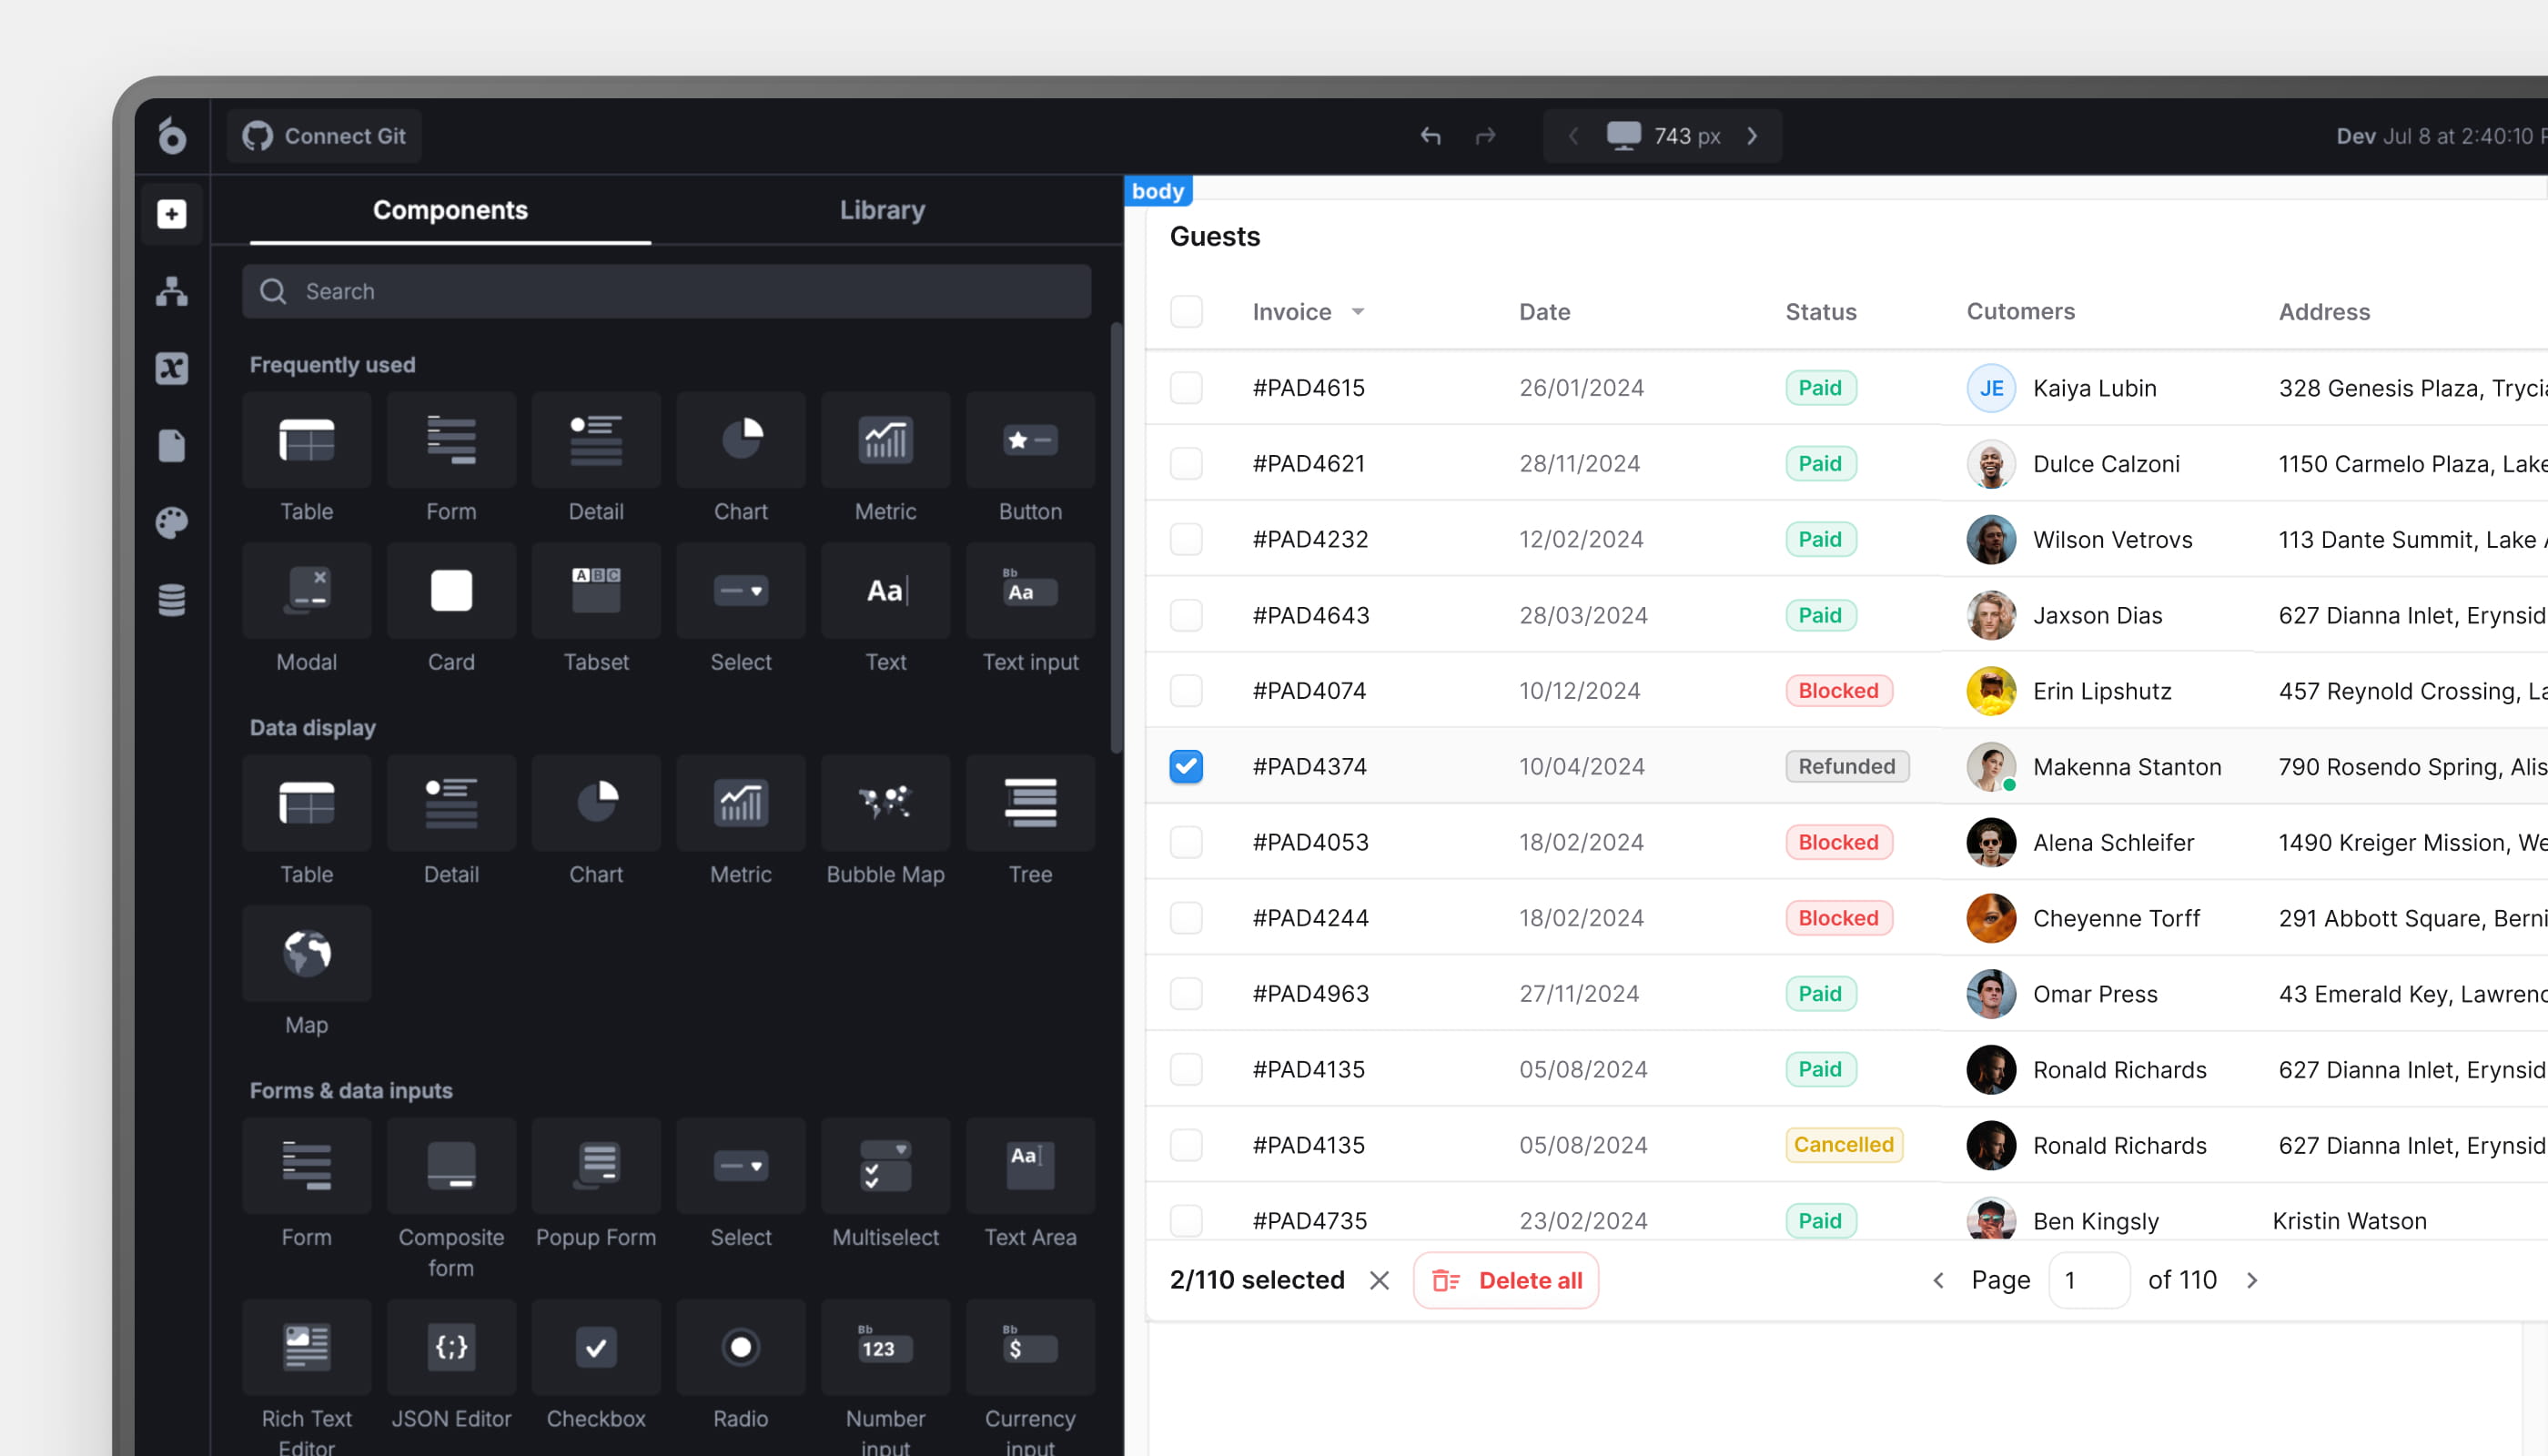Toggle the select-all header checkbox
2548x1456 pixels.
click(1186, 312)
